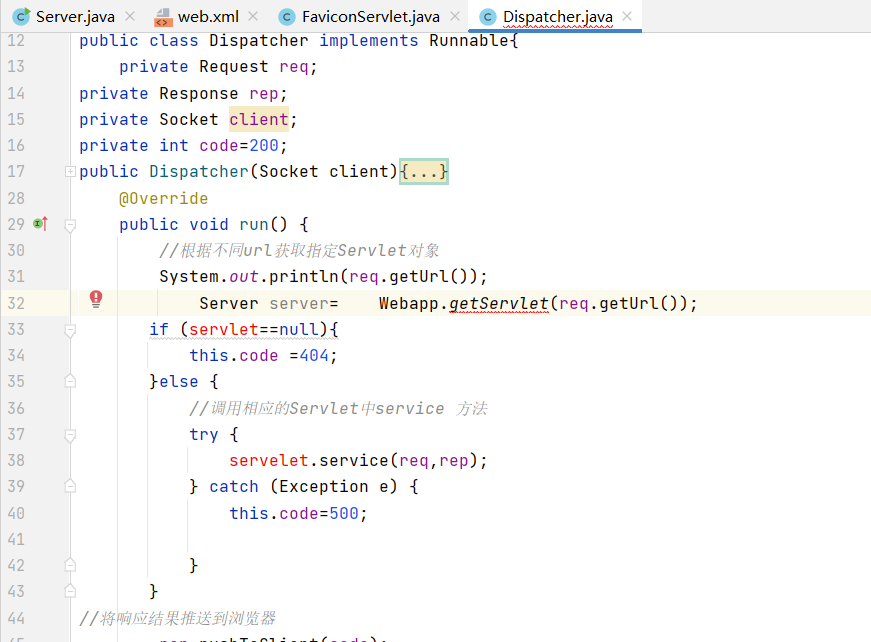The image size is (871, 642).
Task: Click the Dispatcher.java class icon
Action: tap(488, 17)
